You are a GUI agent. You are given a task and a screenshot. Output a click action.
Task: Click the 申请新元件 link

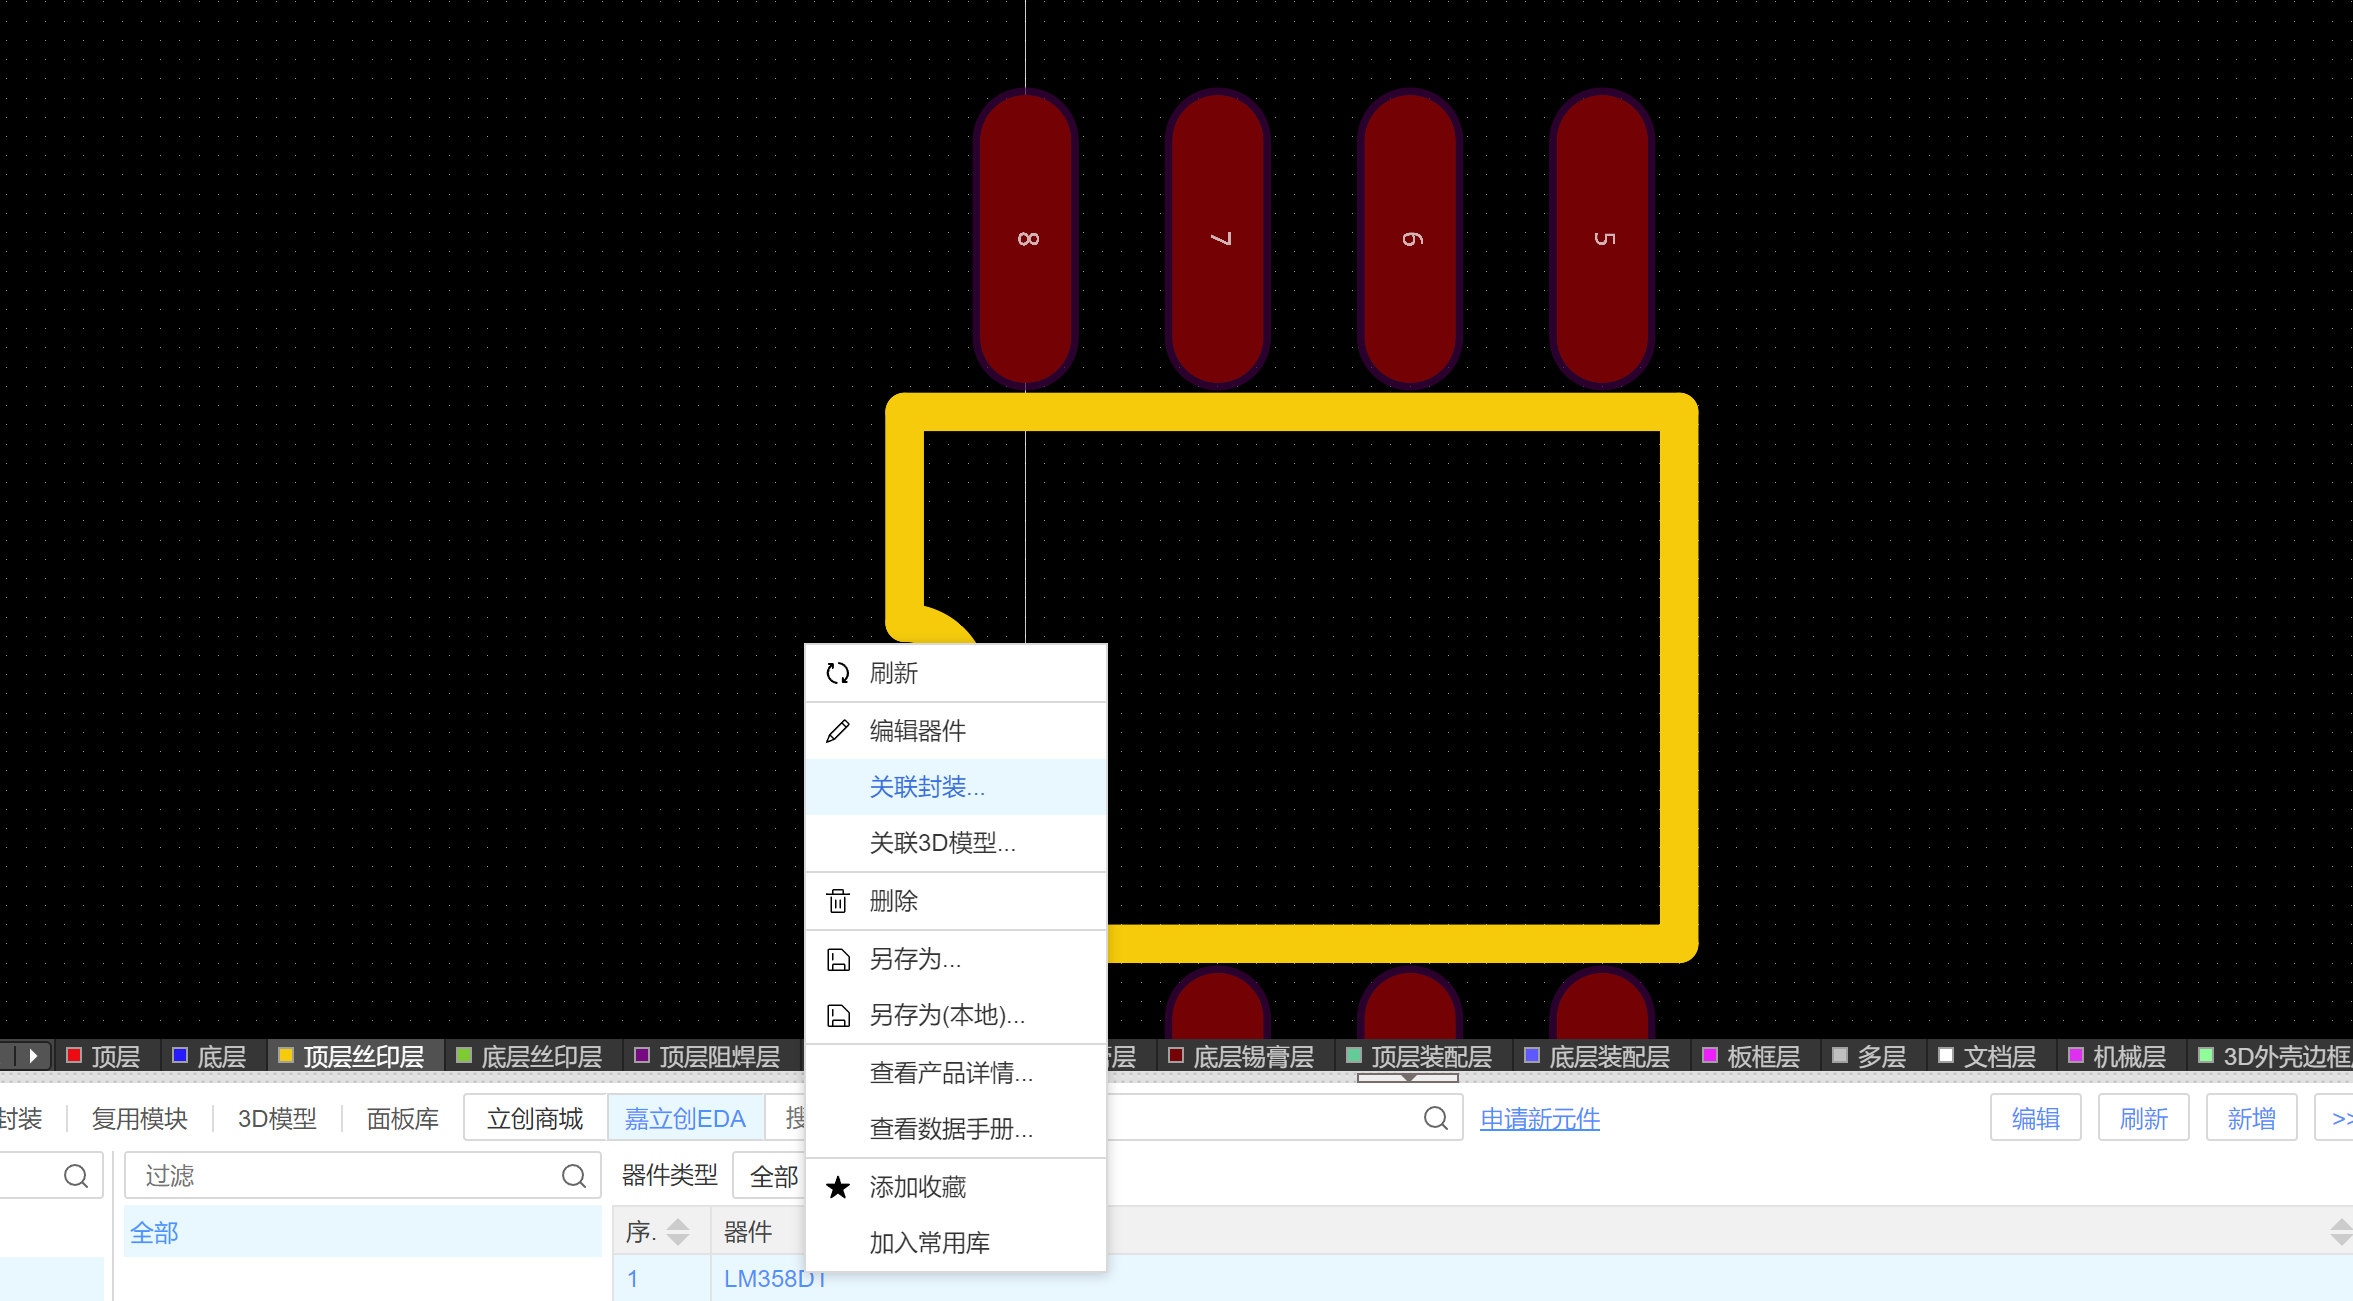1539,1118
